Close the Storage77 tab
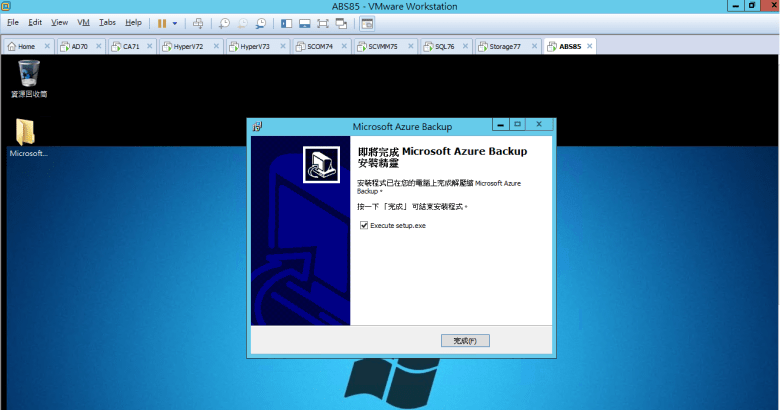This screenshot has width=780, height=410. [535, 46]
